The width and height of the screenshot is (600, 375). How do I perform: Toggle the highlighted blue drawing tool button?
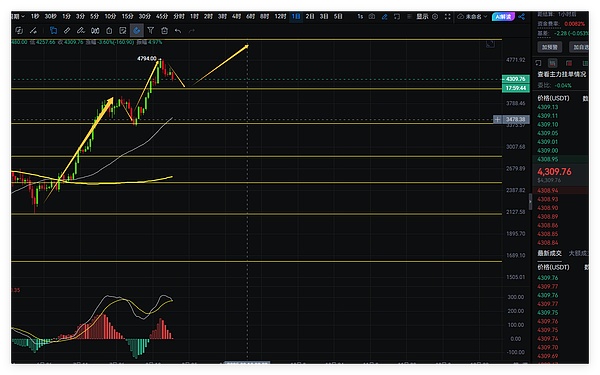point(137,31)
